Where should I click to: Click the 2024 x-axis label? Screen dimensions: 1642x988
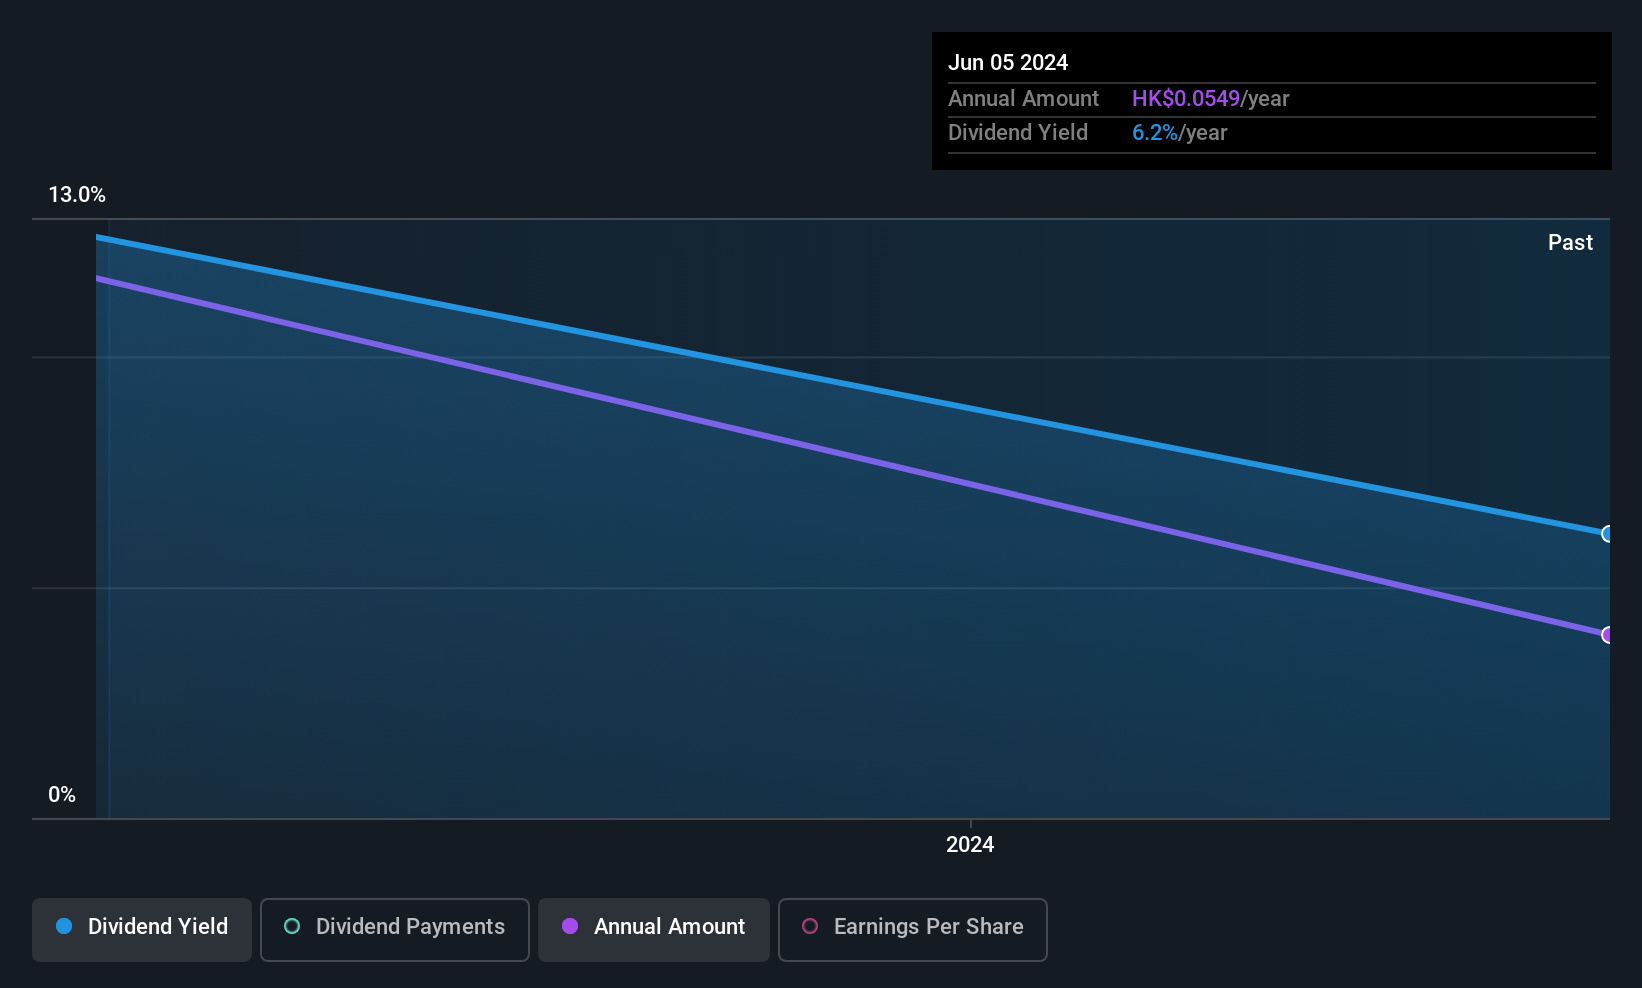pos(970,845)
